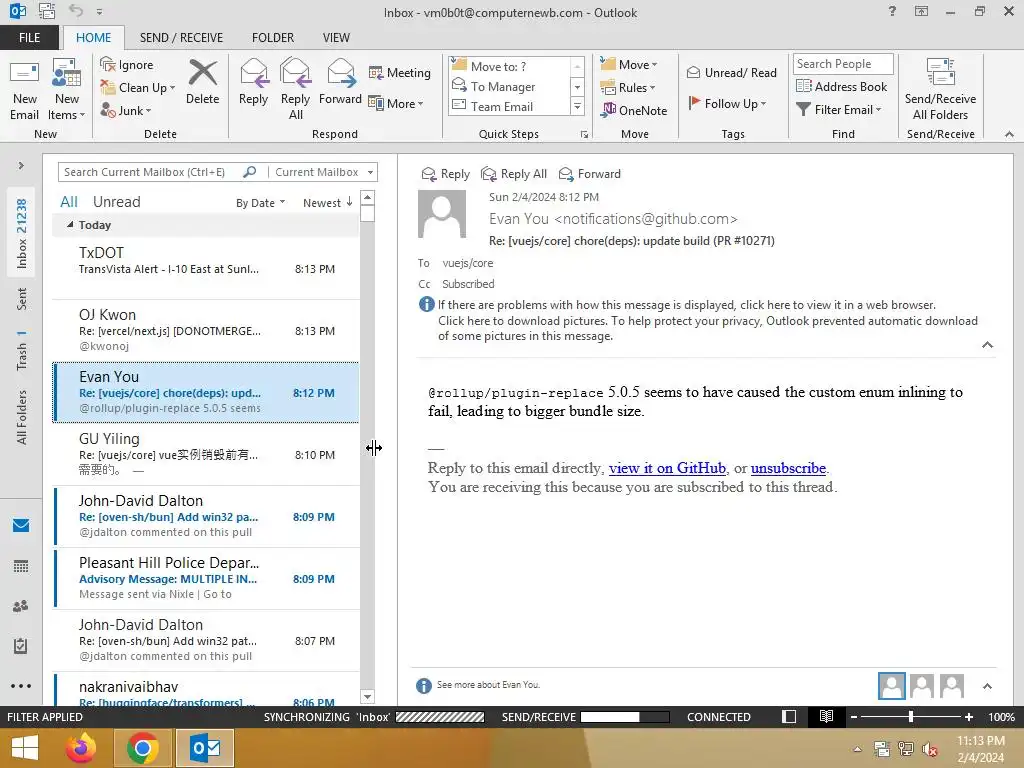Send message to OneNote
The height and width of the screenshot is (768, 1024).
tap(633, 110)
